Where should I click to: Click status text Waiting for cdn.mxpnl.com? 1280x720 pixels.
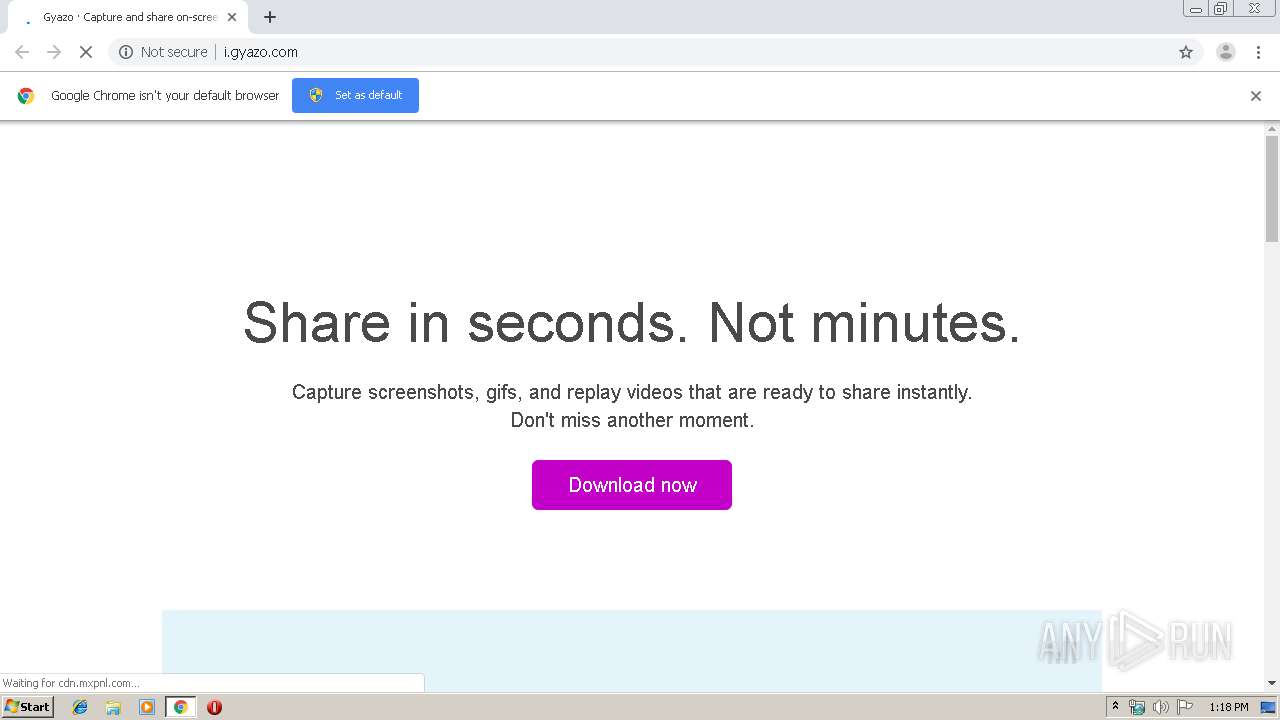[71, 683]
